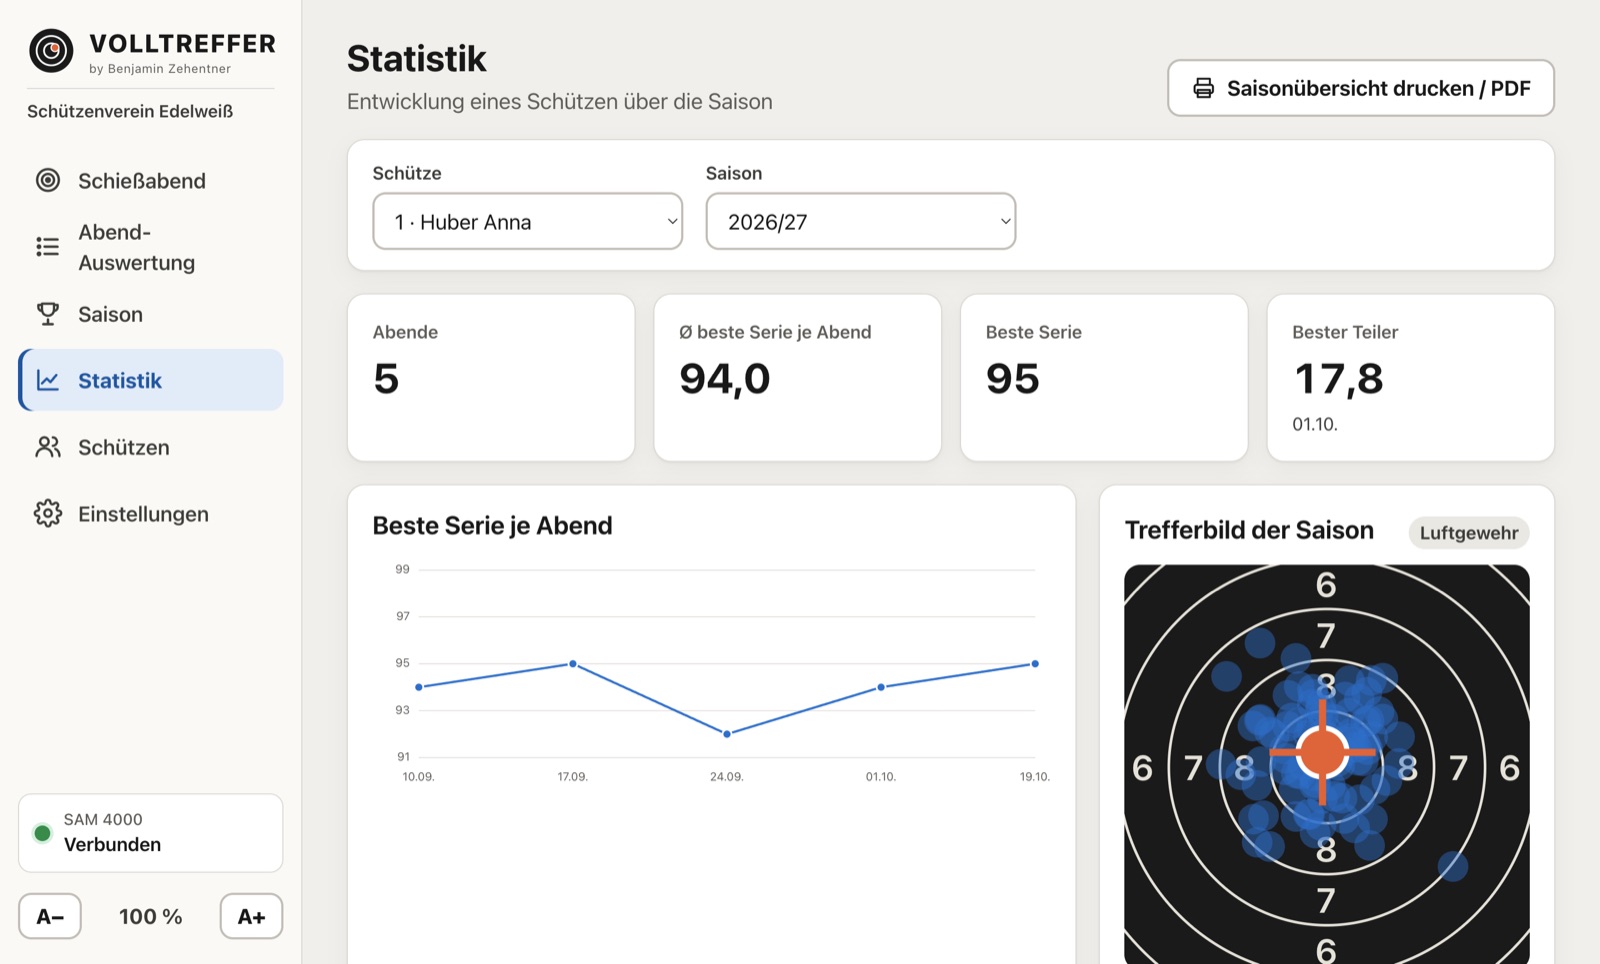Image resolution: width=1600 pixels, height=964 pixels.
Task: Click the Abend-Auswertung list icon
Action: click(x=48, y=247)
